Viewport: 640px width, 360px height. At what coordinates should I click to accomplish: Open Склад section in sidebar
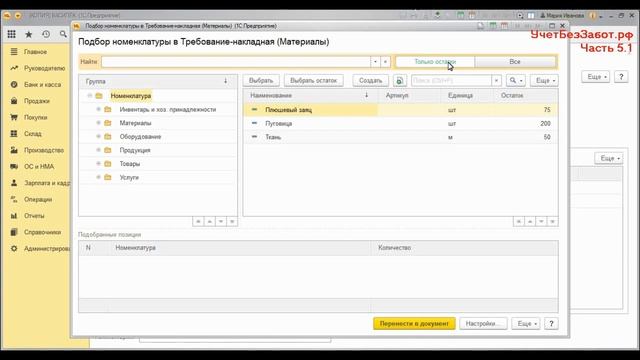[33, 133]
